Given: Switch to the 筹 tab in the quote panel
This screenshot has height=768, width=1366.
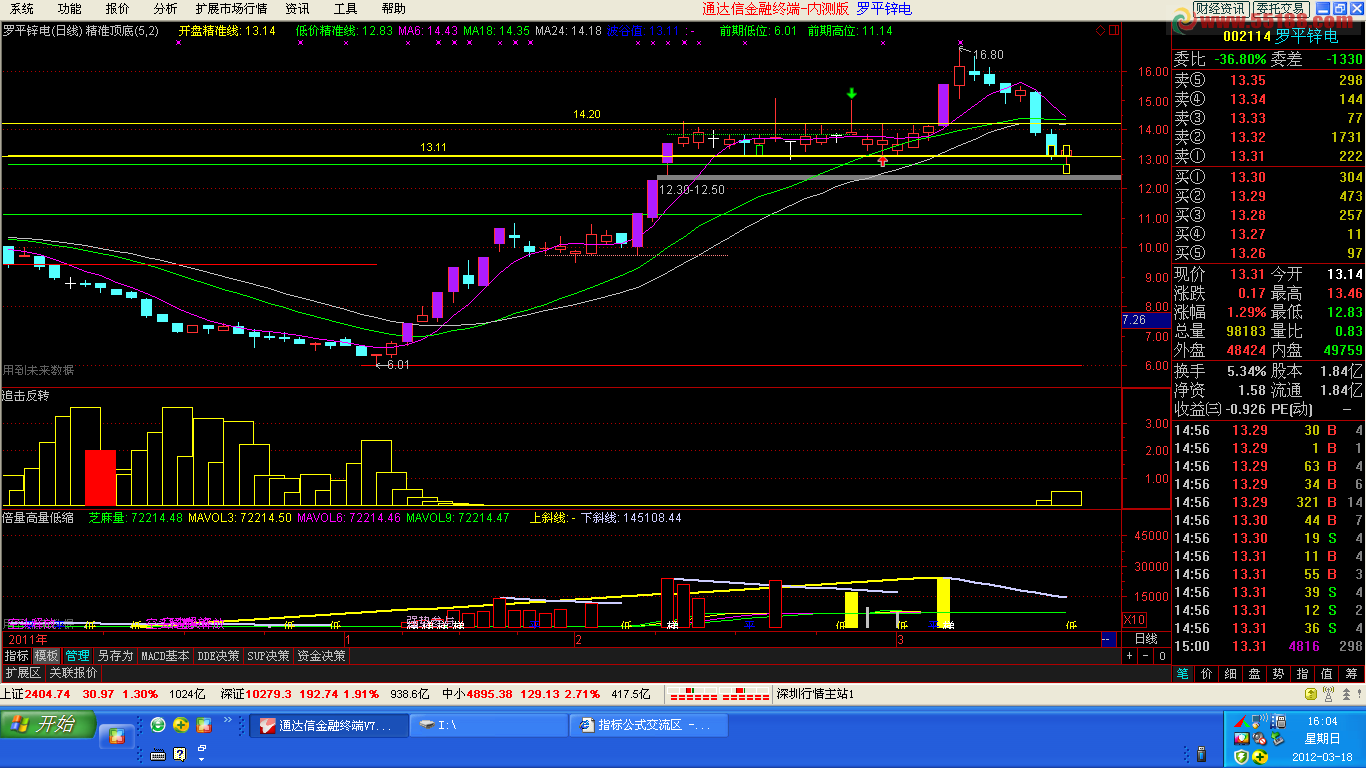Looking at the screenshot, I should 1352,674.
